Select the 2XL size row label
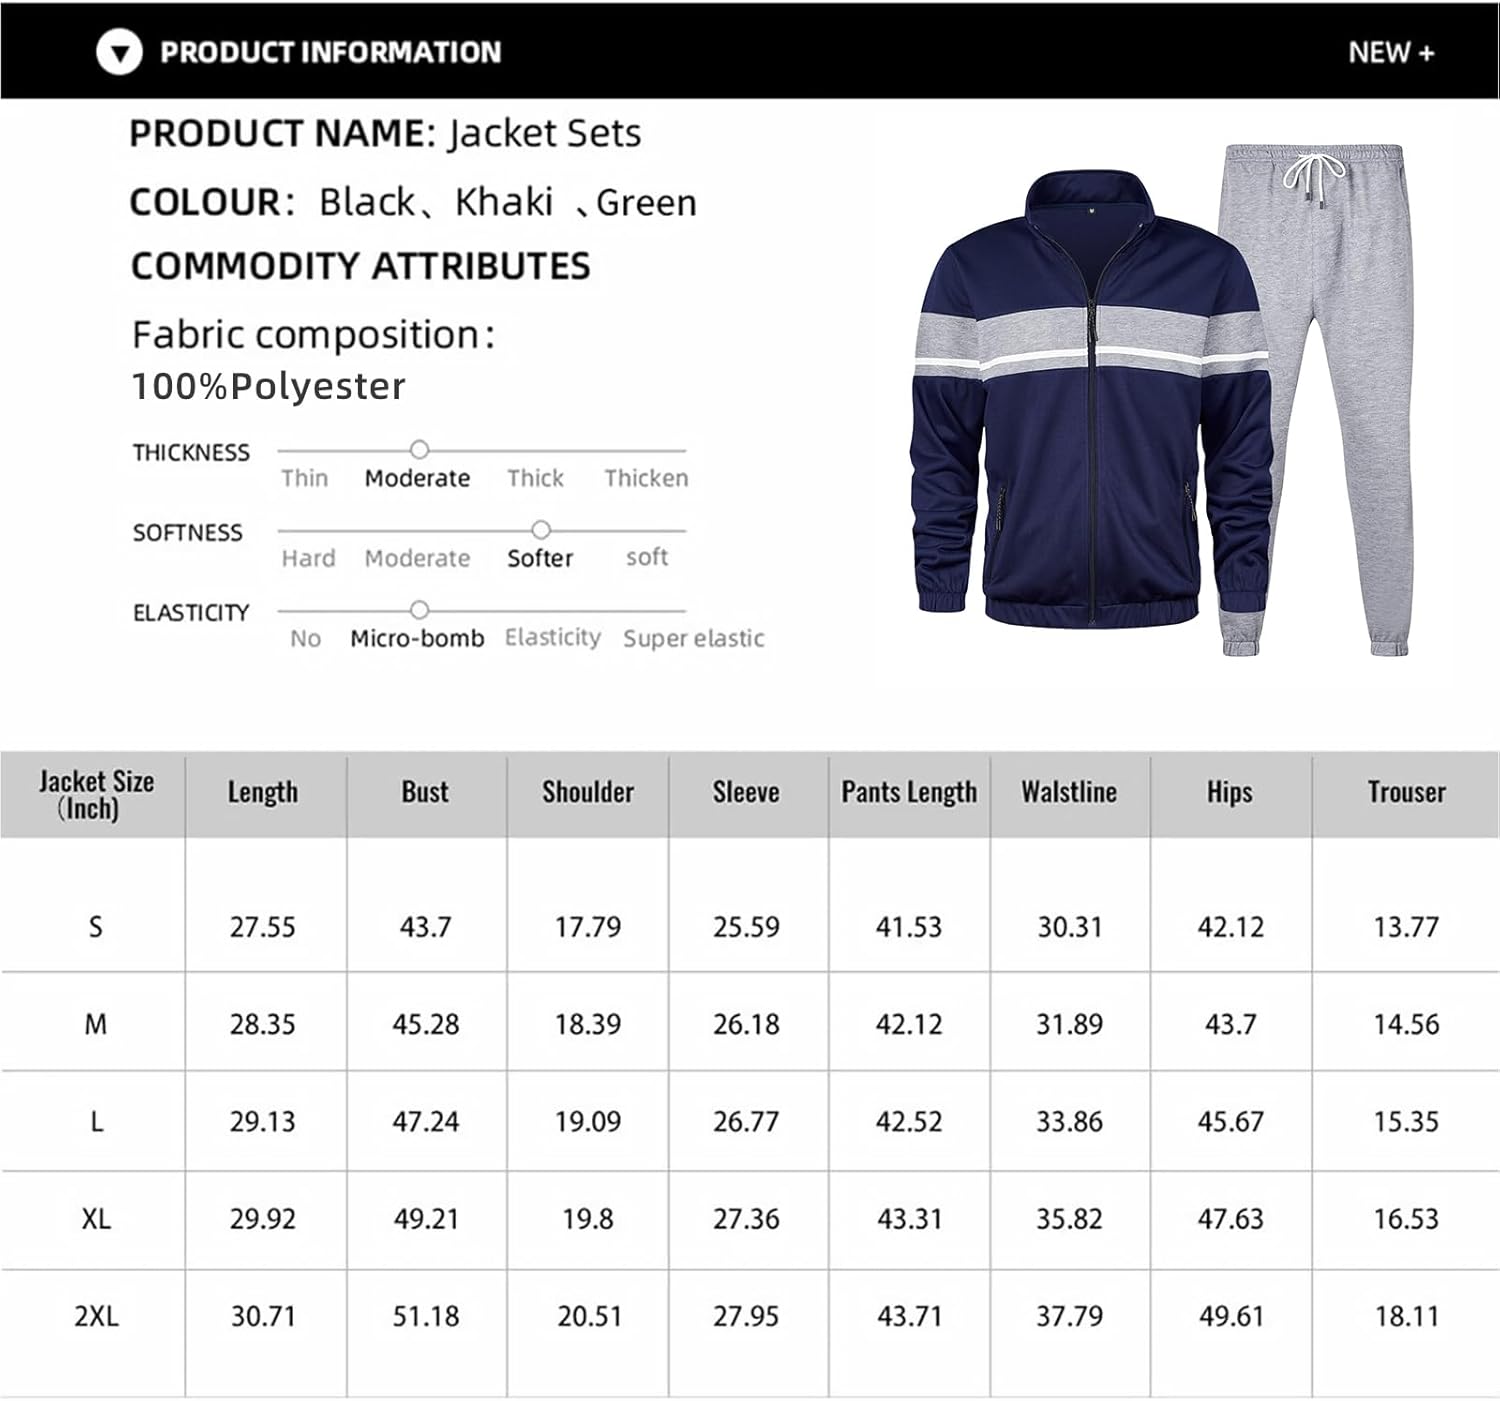1500x1401 pixels. click(x=96, y=1316)
